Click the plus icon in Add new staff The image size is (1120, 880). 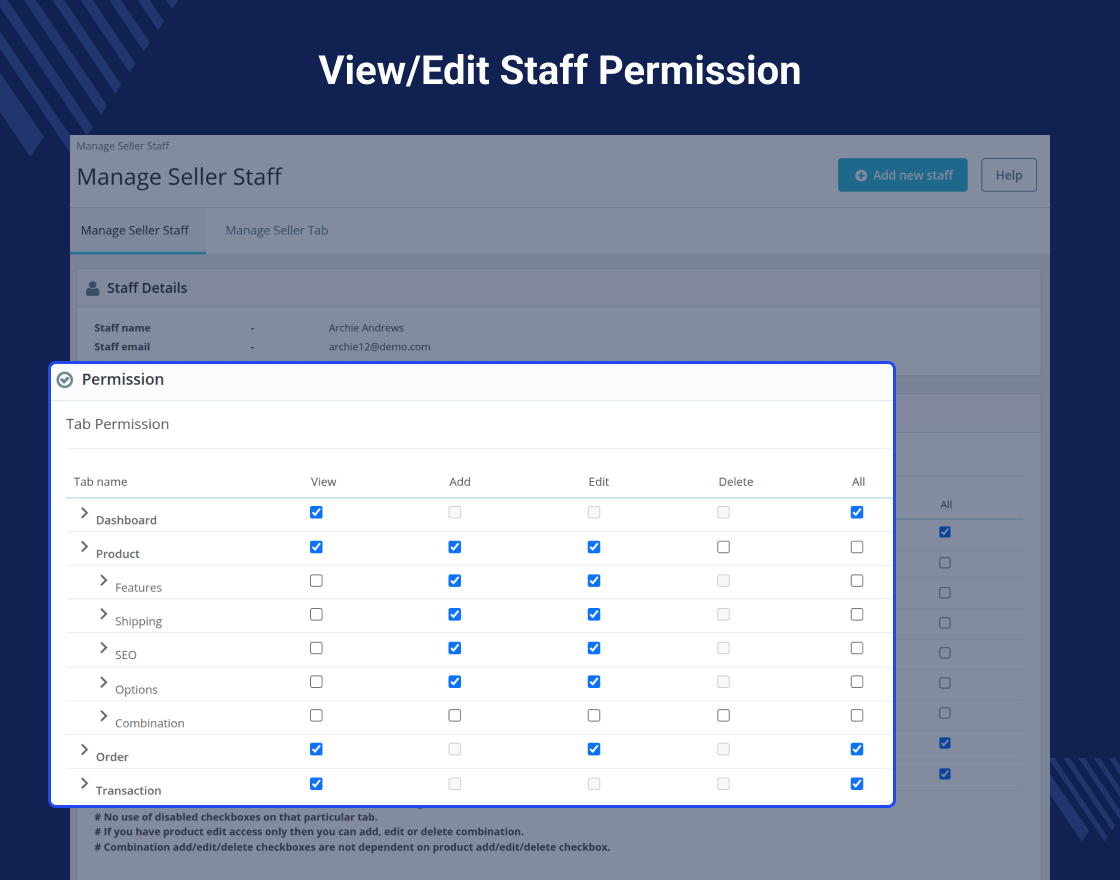click(x=861, y=176)
